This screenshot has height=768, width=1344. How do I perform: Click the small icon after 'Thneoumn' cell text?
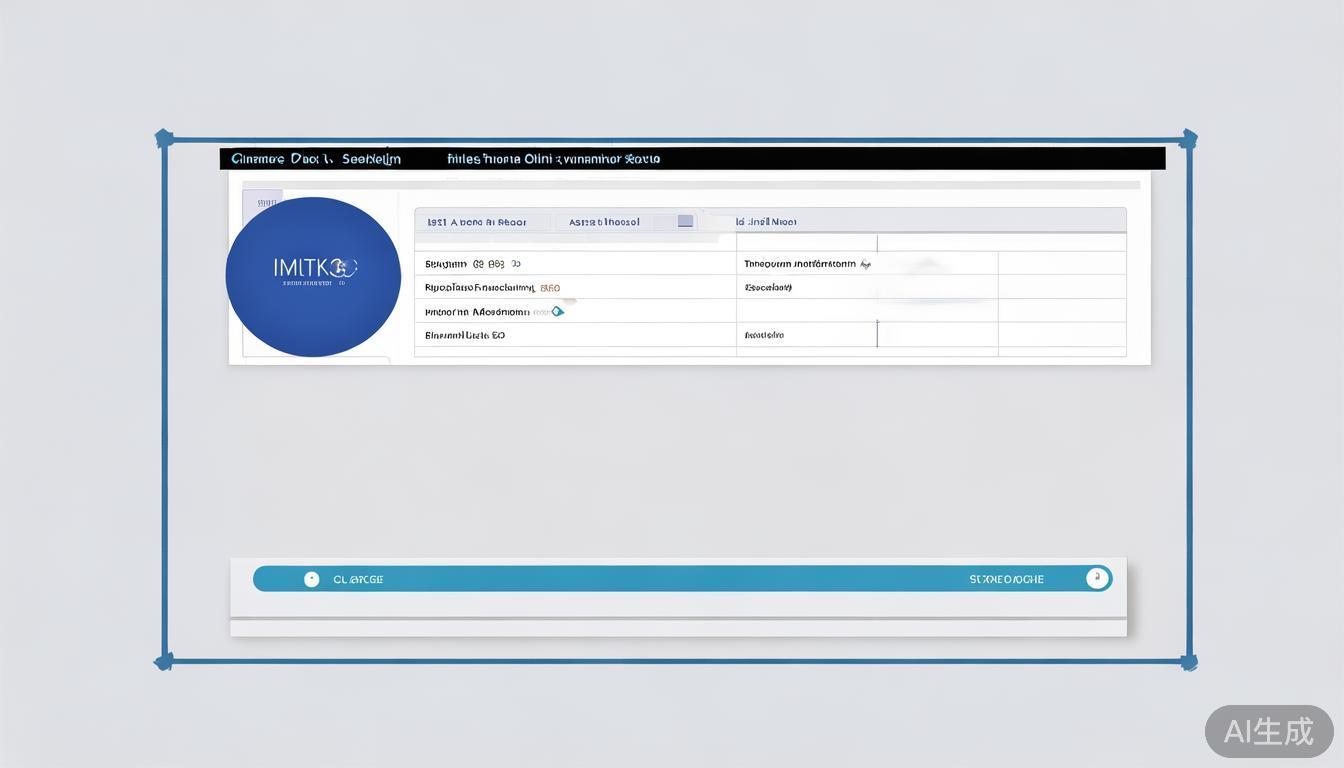coord(865,265)
